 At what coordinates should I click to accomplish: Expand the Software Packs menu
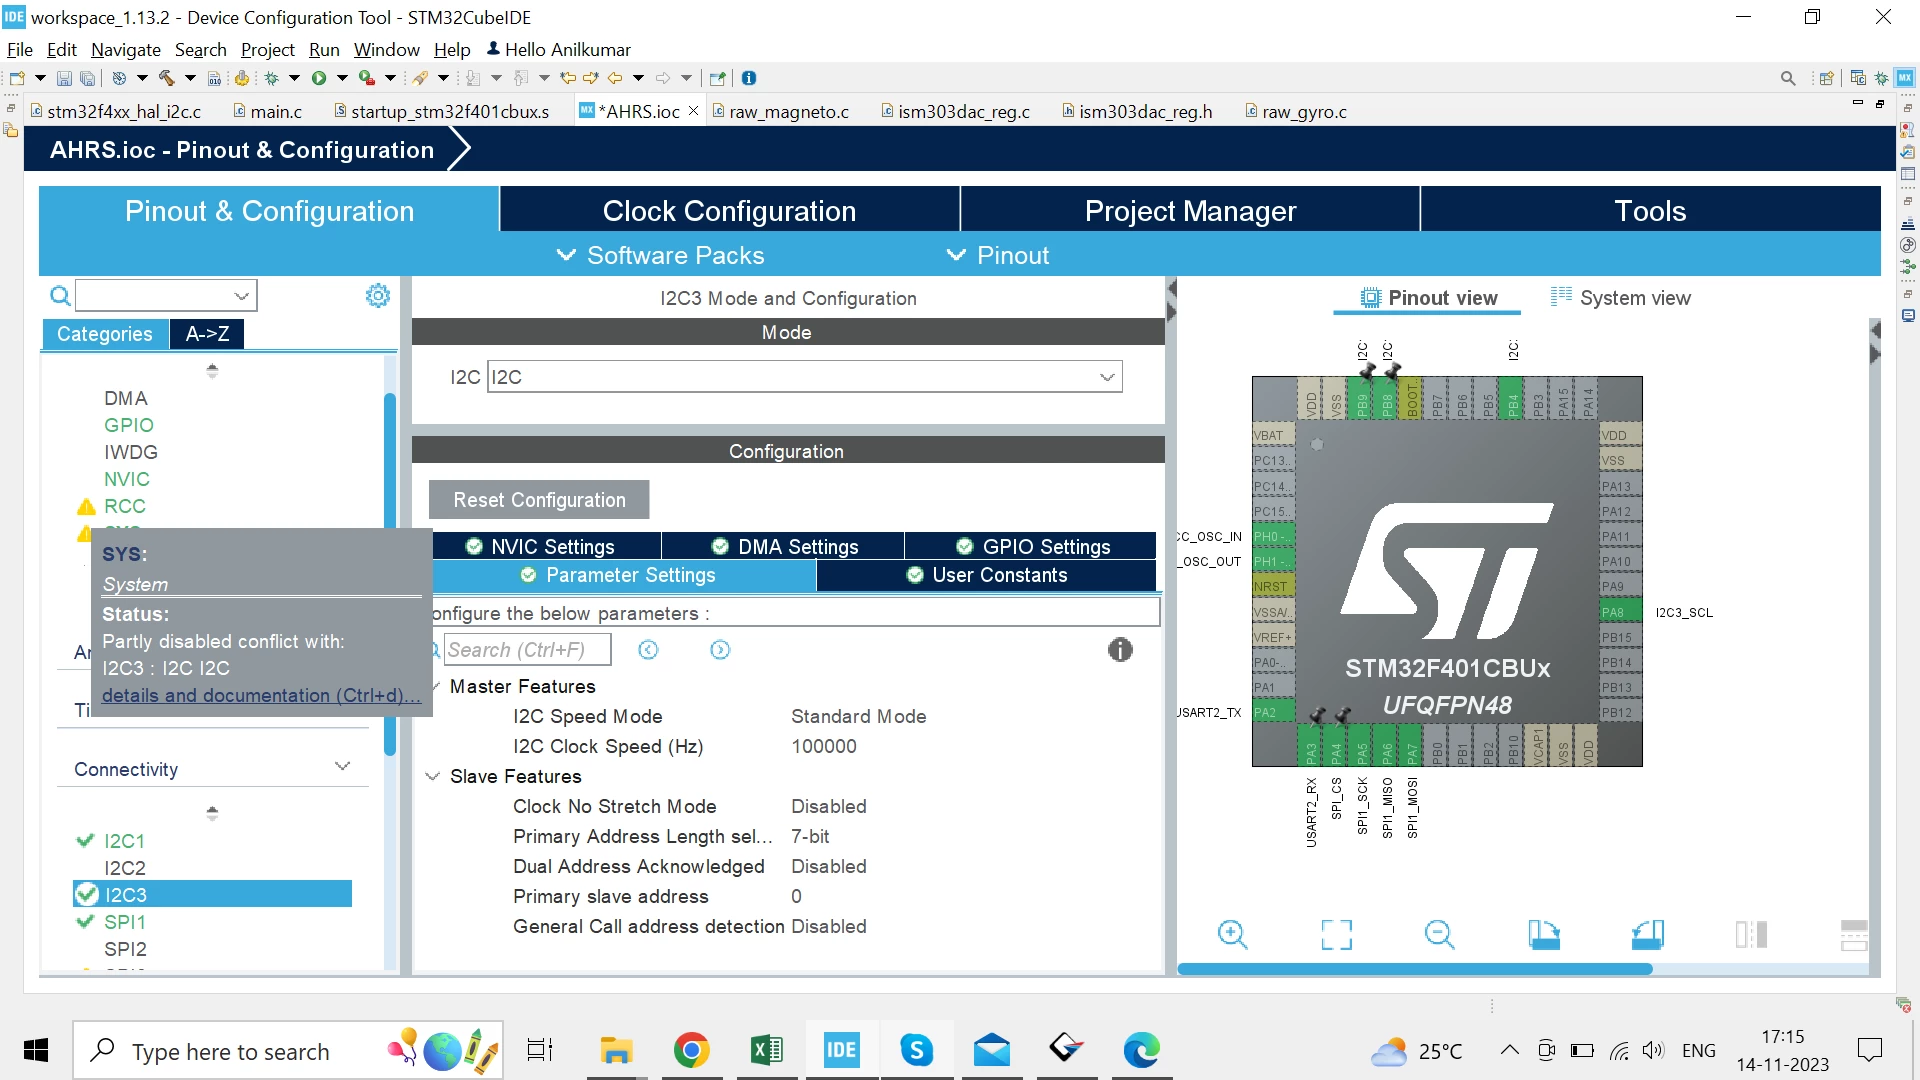(x=660, y=255)
